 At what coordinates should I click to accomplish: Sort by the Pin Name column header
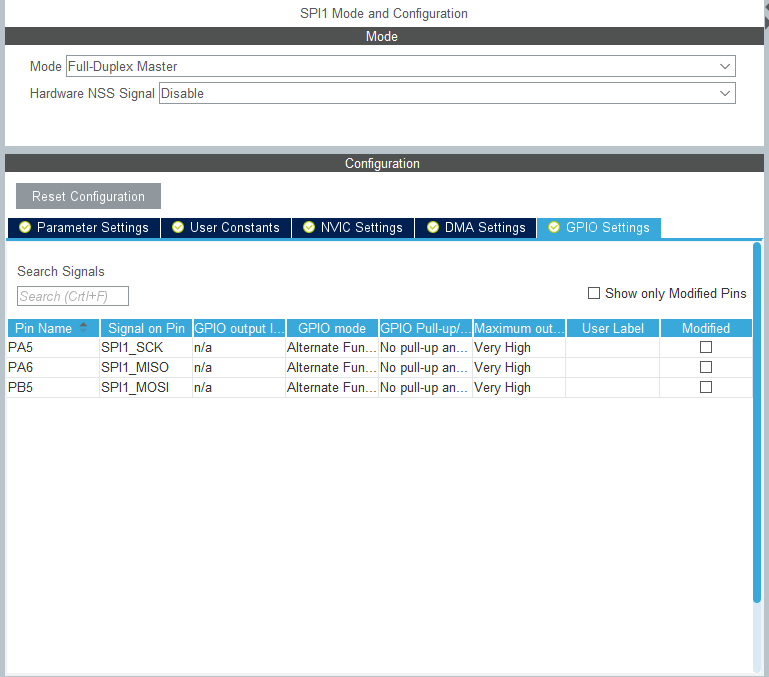[x=53, y=328]
